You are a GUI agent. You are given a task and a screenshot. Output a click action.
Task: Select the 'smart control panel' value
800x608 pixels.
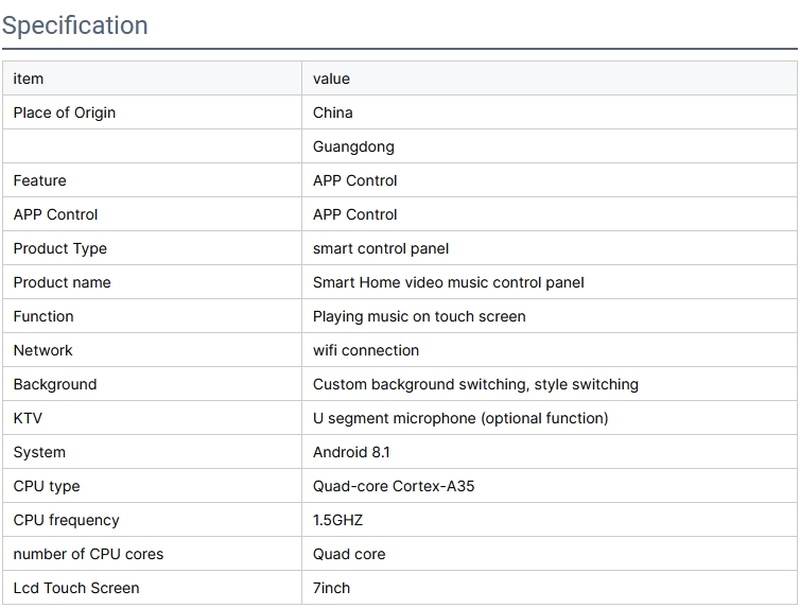coord(381,248)
